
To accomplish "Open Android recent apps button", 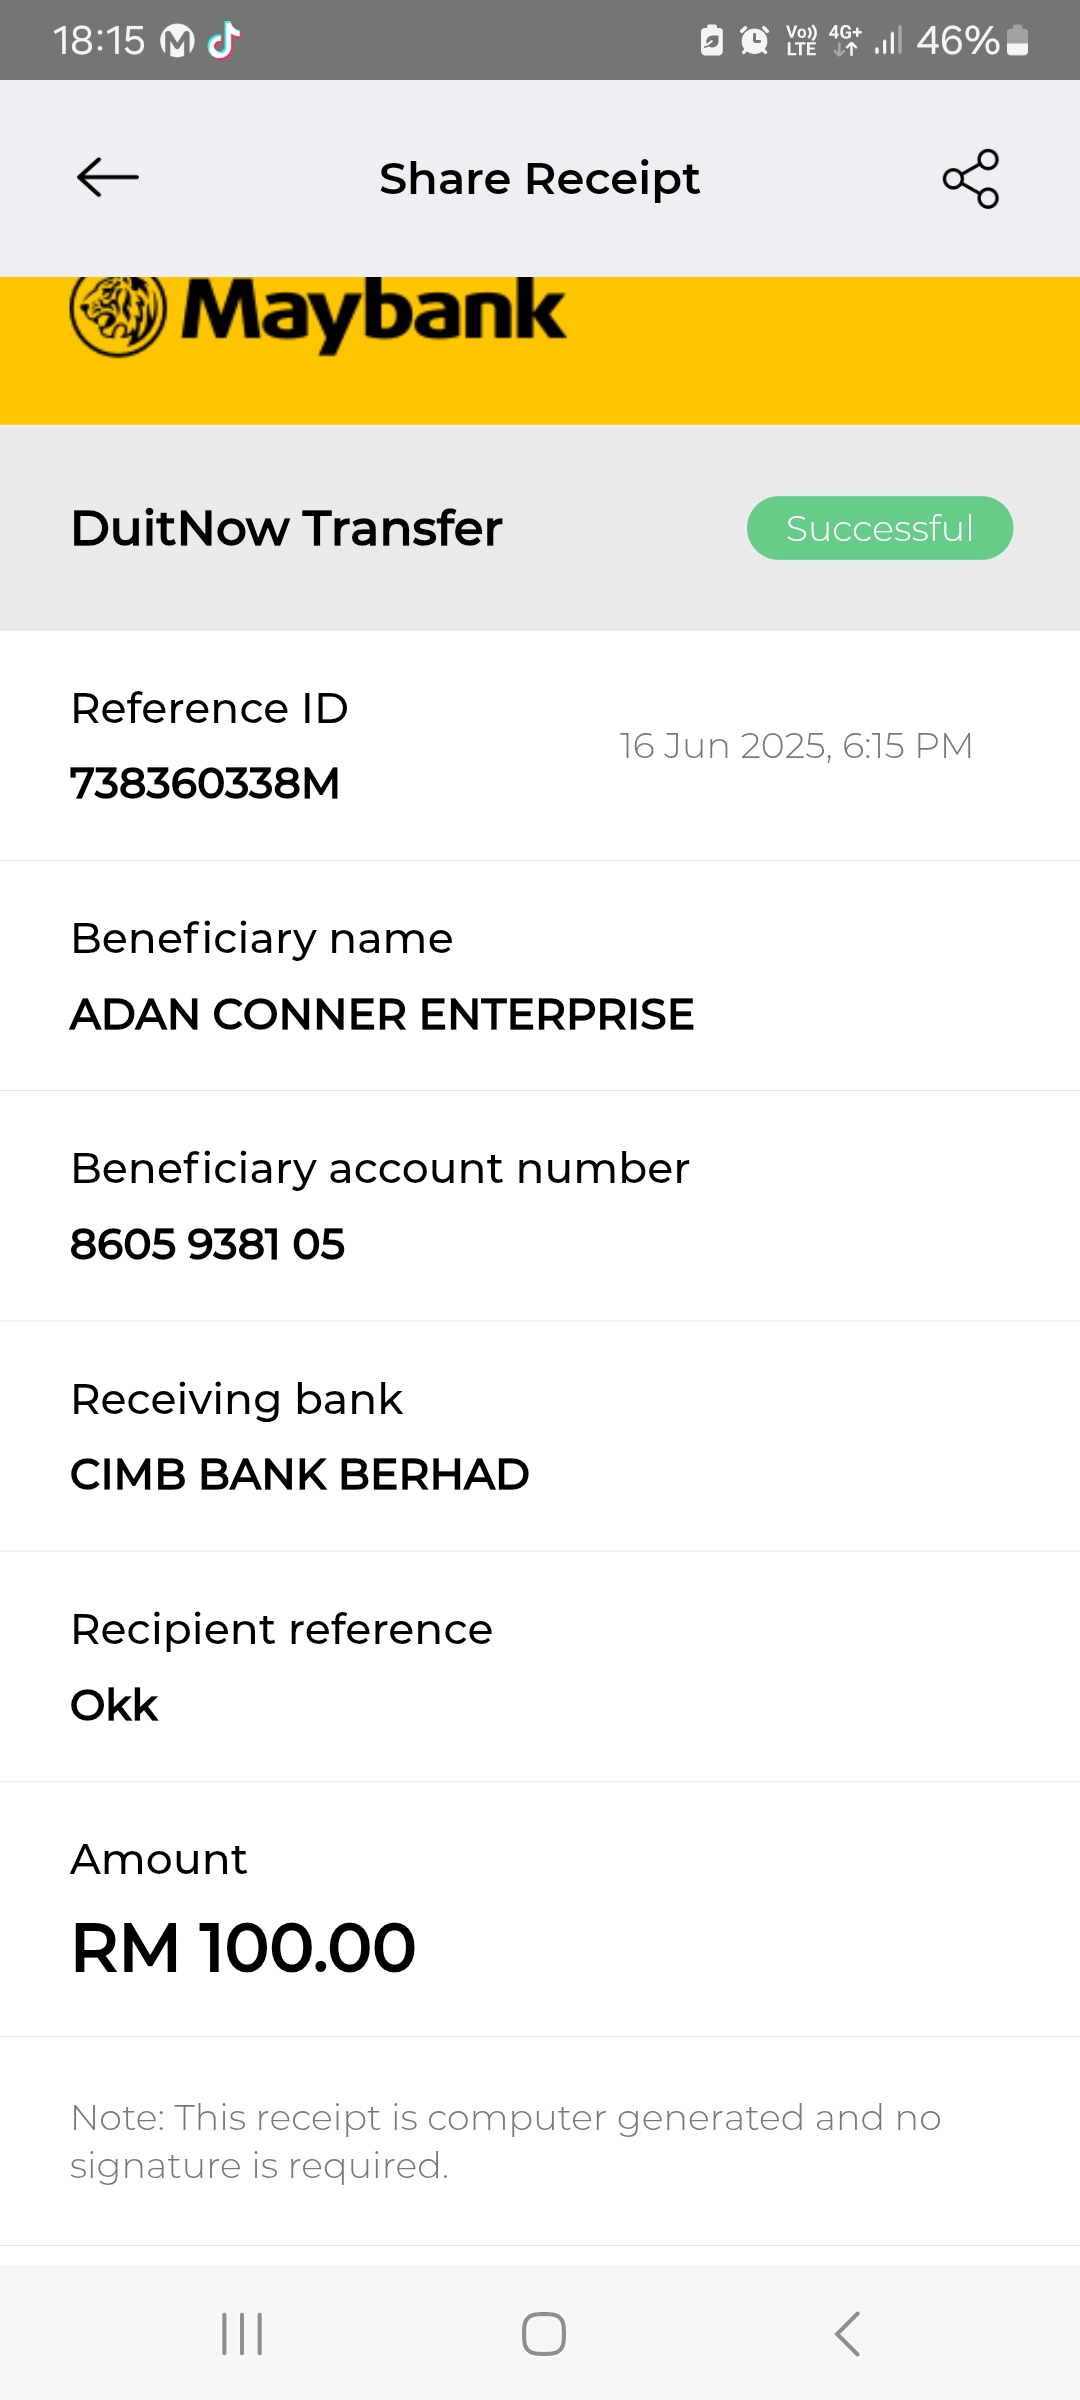I will point(242,2334).
